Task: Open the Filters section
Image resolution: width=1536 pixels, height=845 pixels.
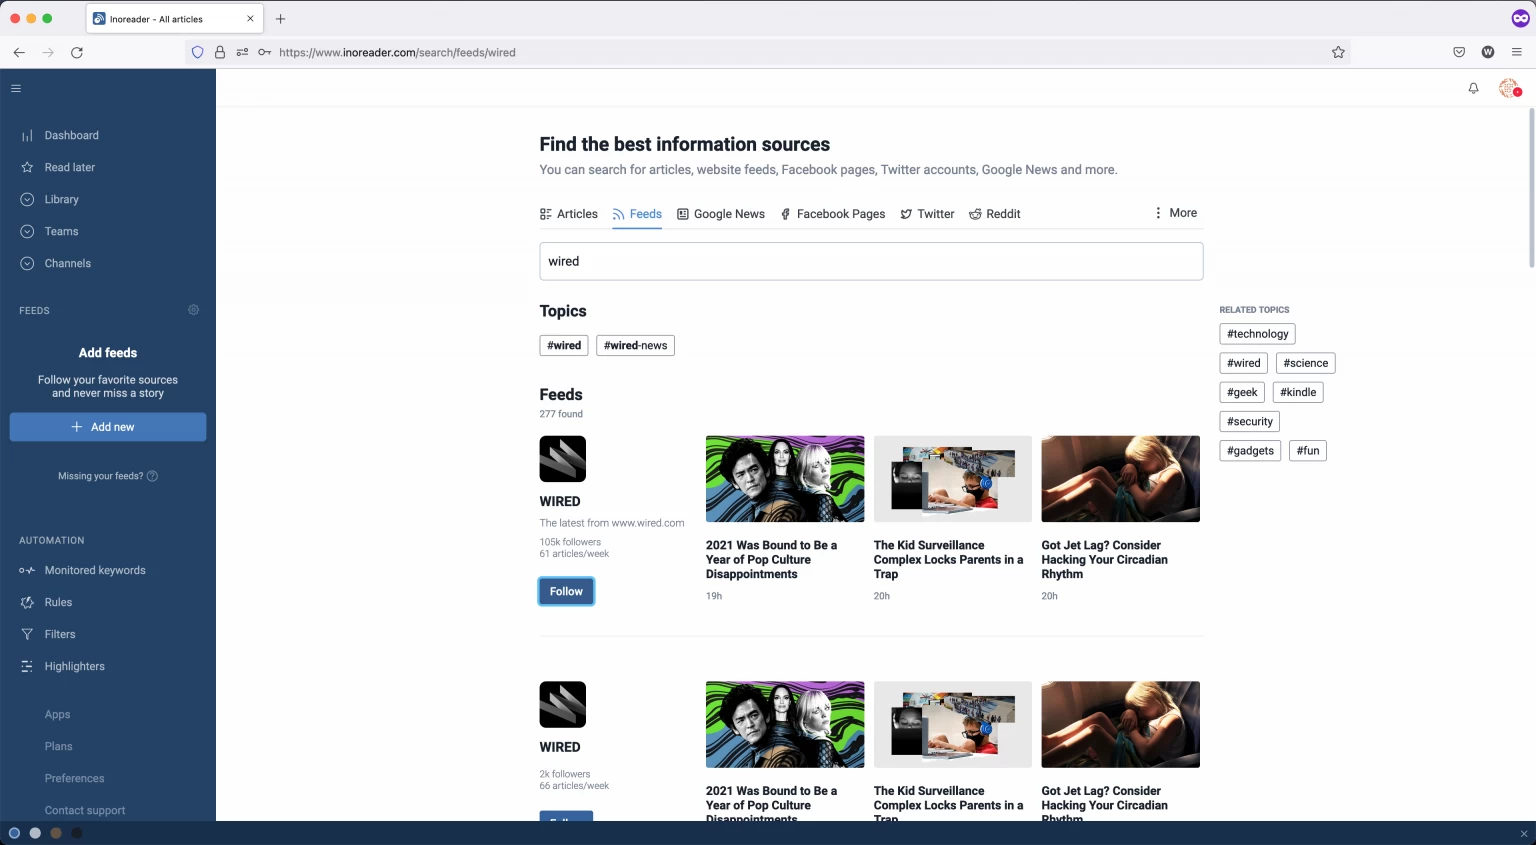Action: click(60, 634)
